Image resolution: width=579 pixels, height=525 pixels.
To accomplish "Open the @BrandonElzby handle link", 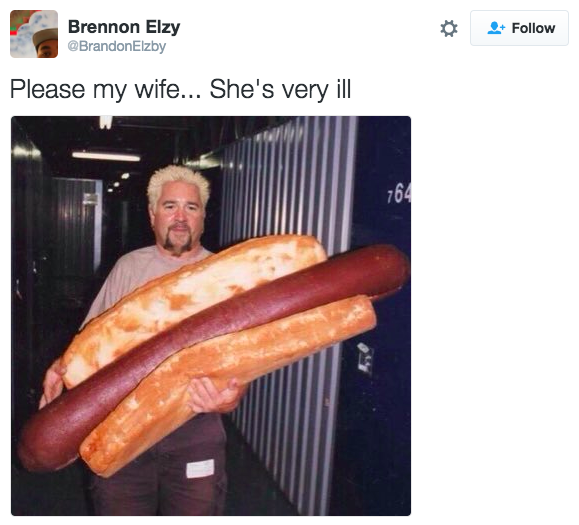I will click(117, 46).
